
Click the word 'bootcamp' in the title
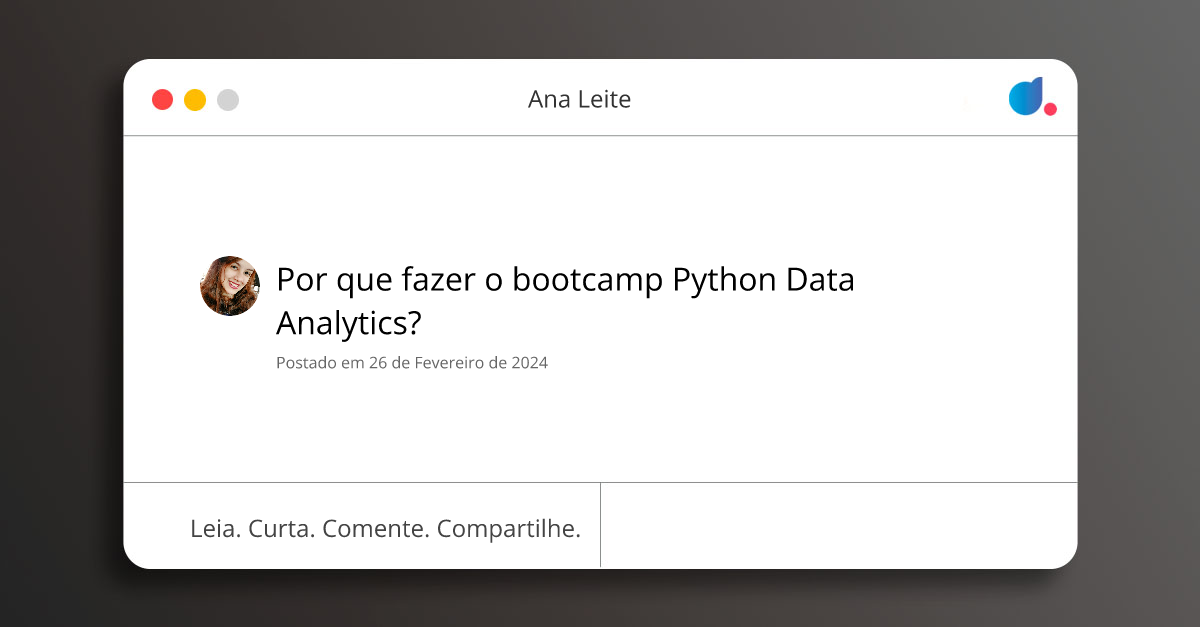click(x=588, y=281)
